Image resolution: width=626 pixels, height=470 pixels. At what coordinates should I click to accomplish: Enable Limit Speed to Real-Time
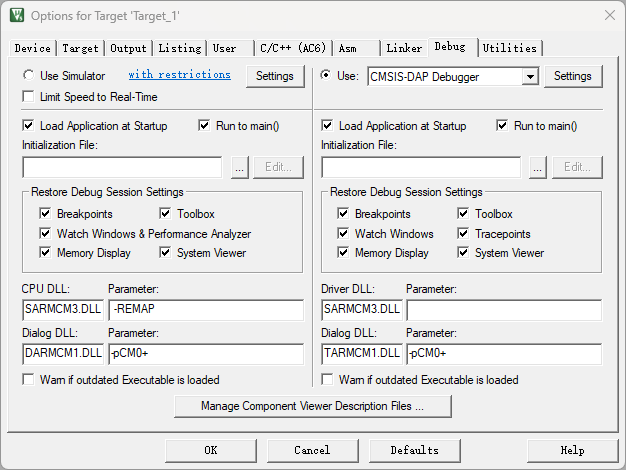(x=28, y=97)
